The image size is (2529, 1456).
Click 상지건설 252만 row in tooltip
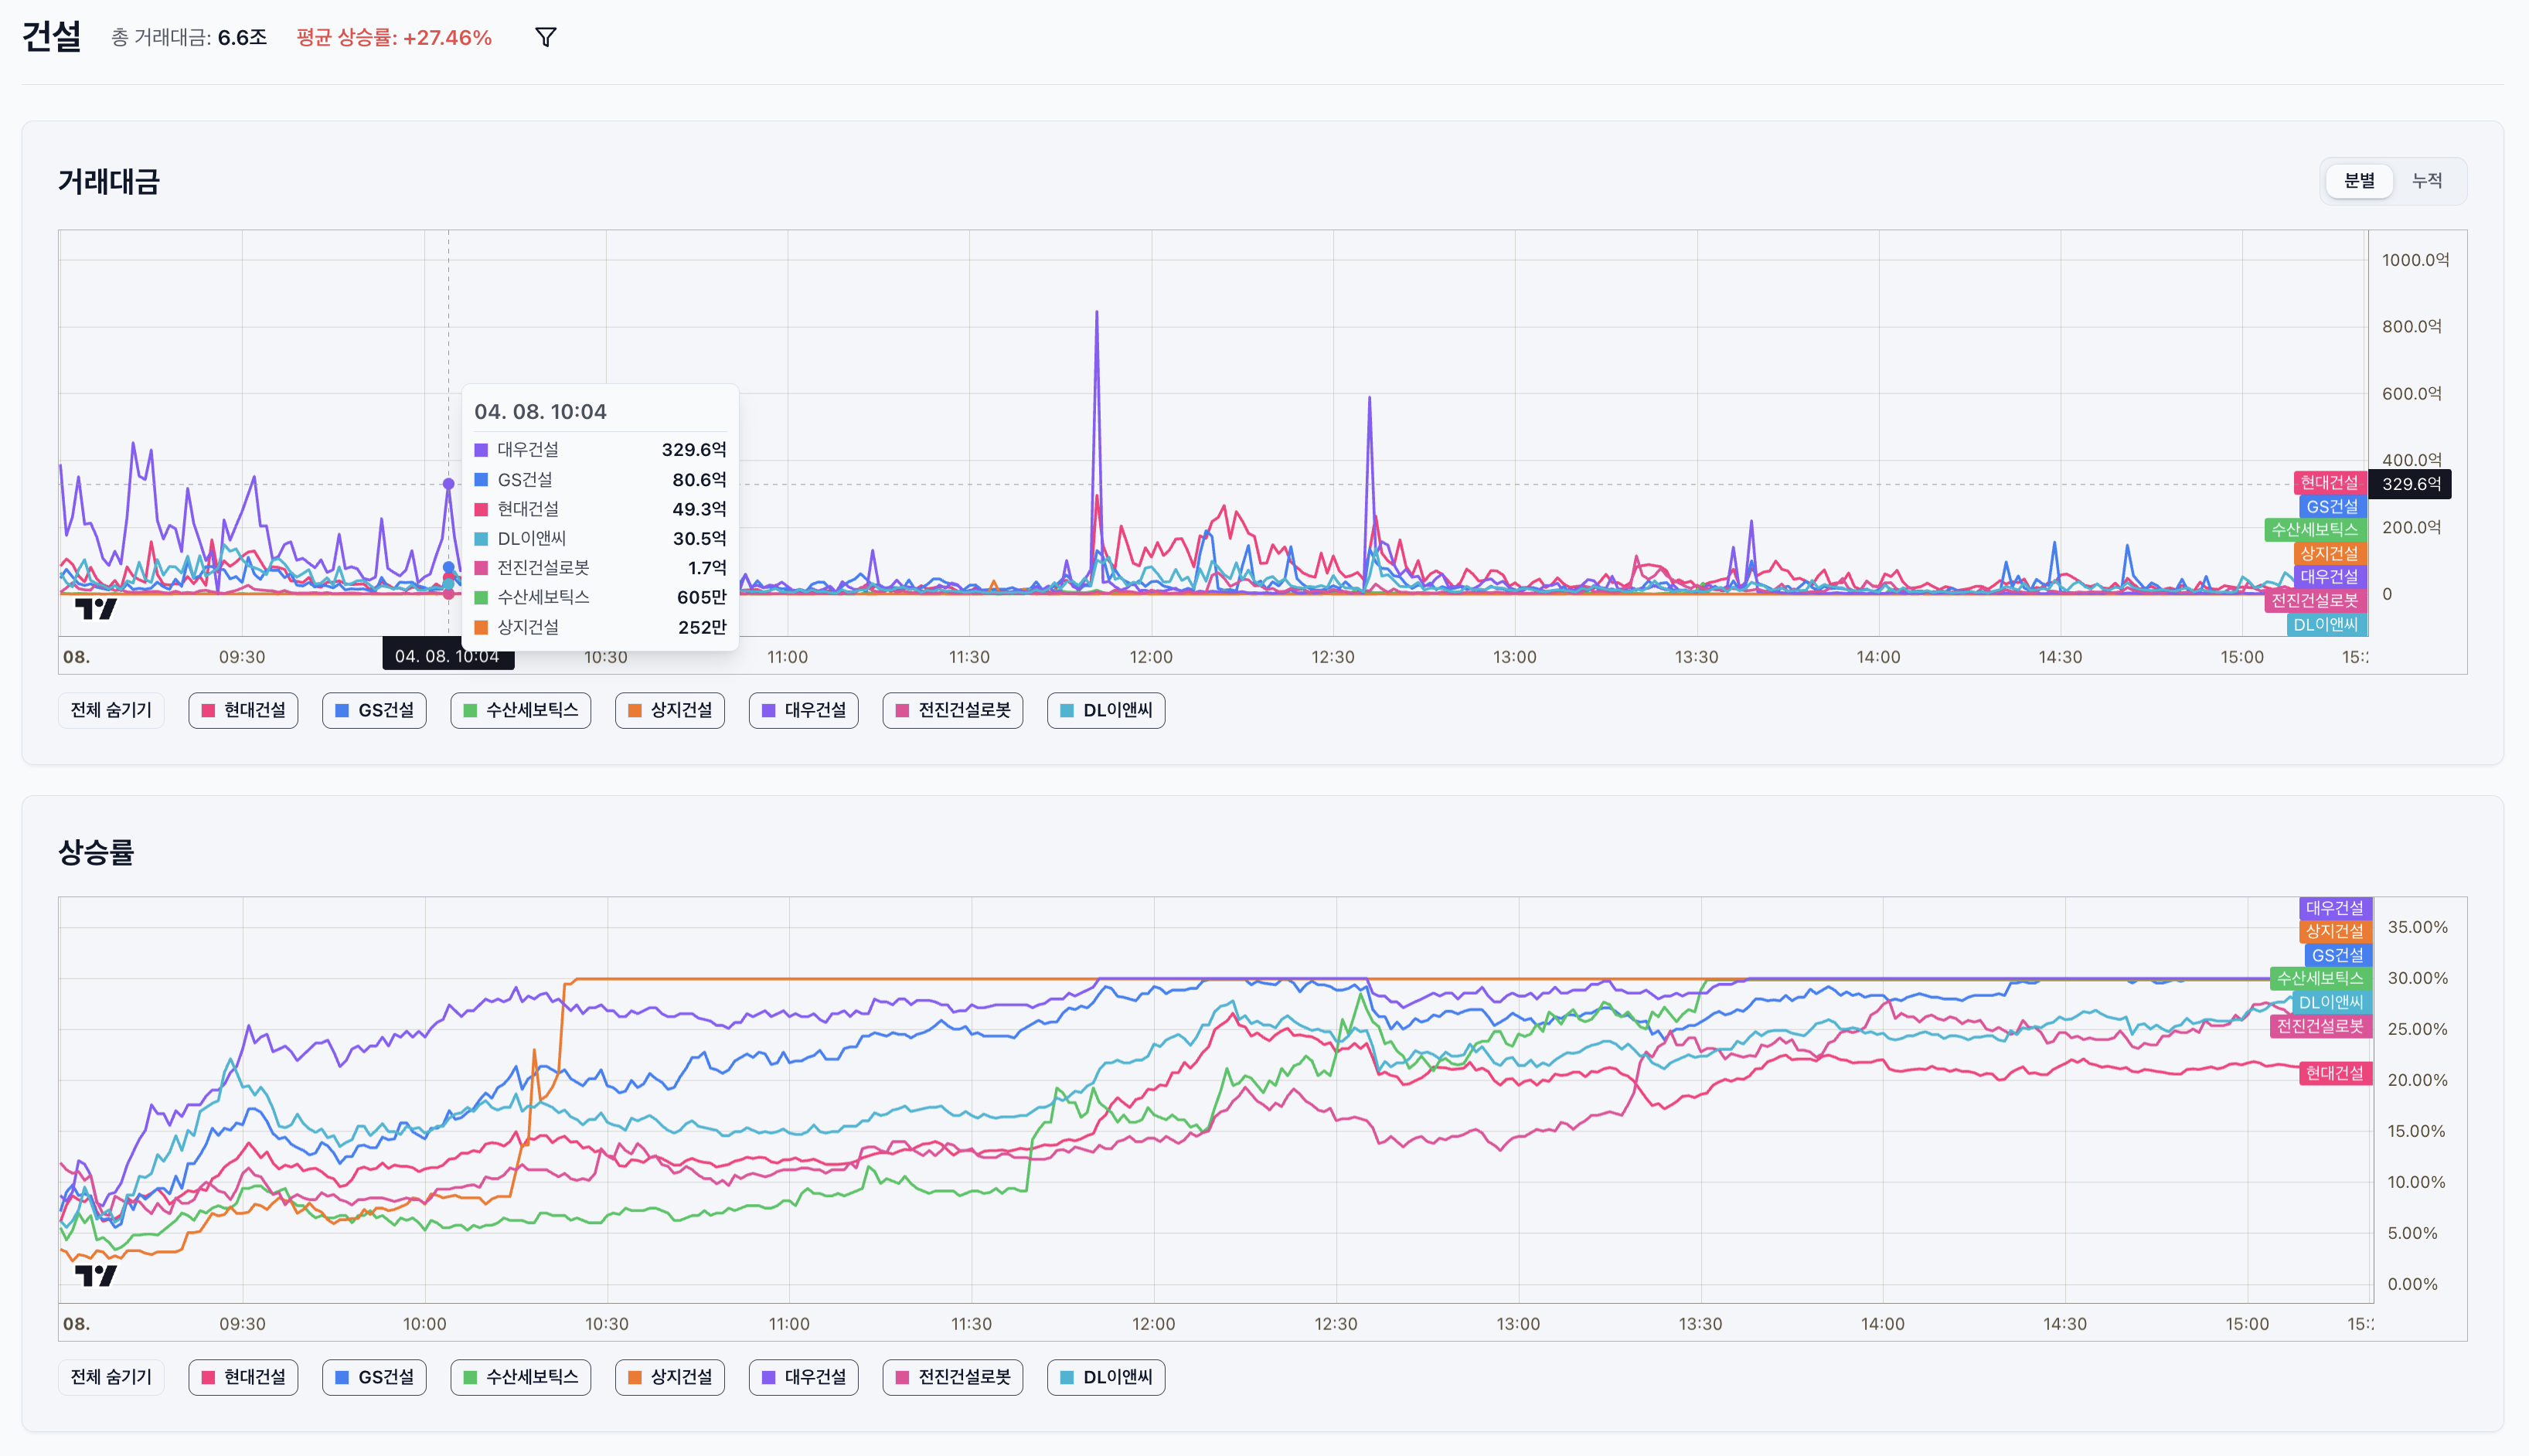tap(600, 627)
